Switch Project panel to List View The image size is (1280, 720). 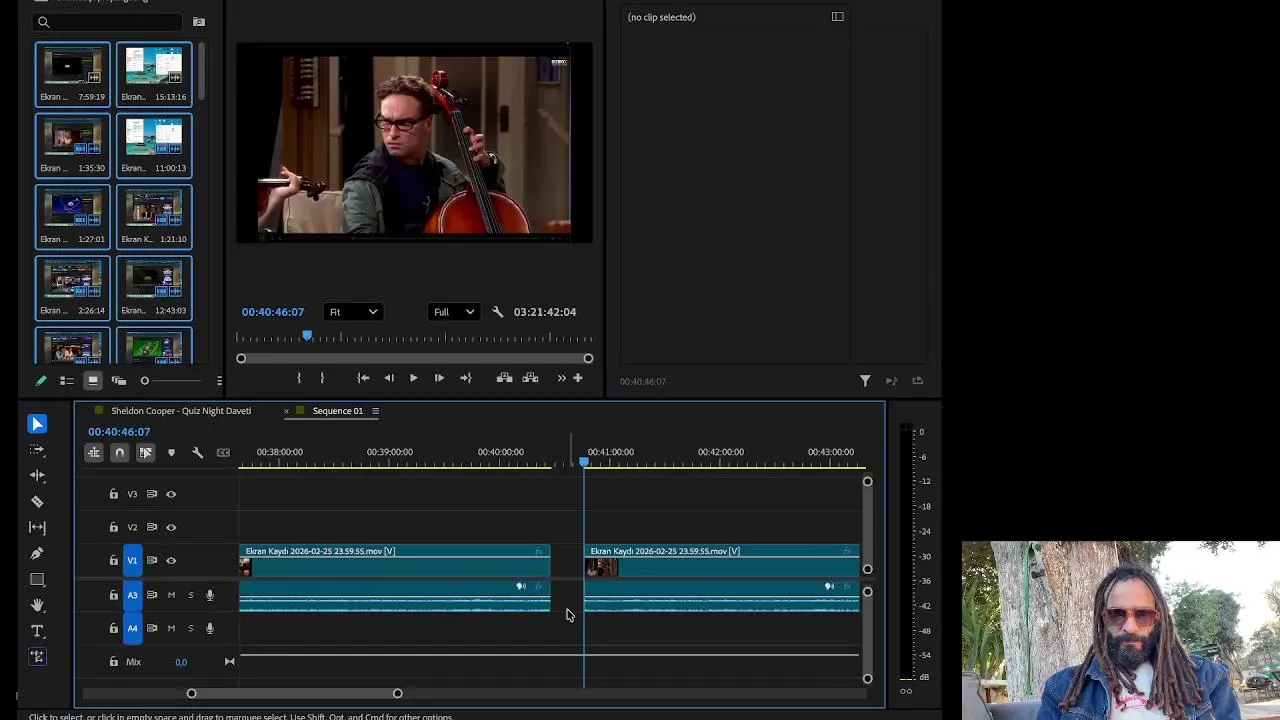[67, 381]
